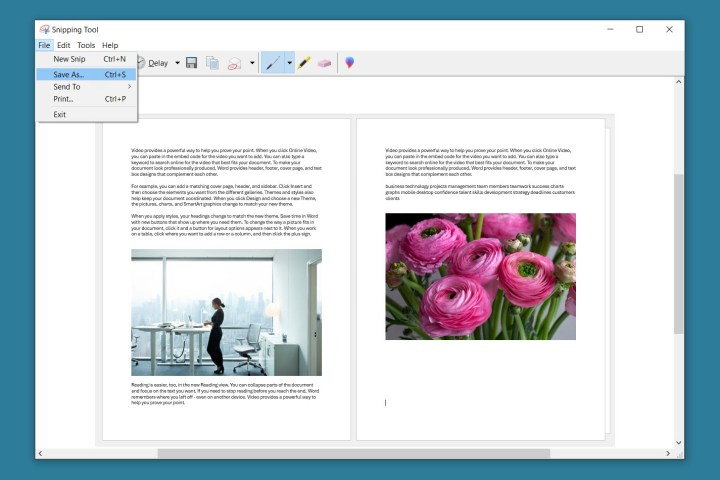Viewport: 720px width, 480px height.
Task: Open the Tools menu
Action: 86,45
